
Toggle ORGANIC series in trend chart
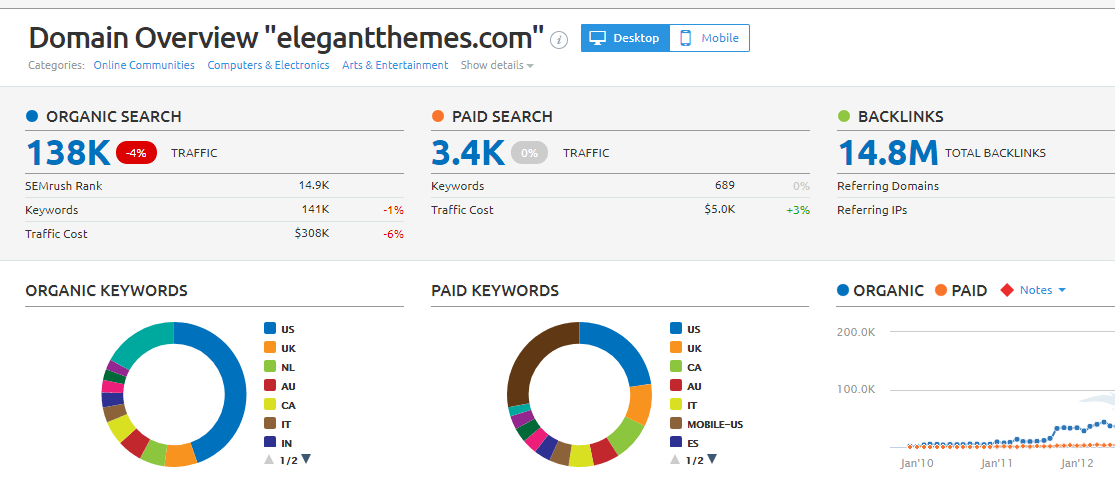click(x=880, y=290)
